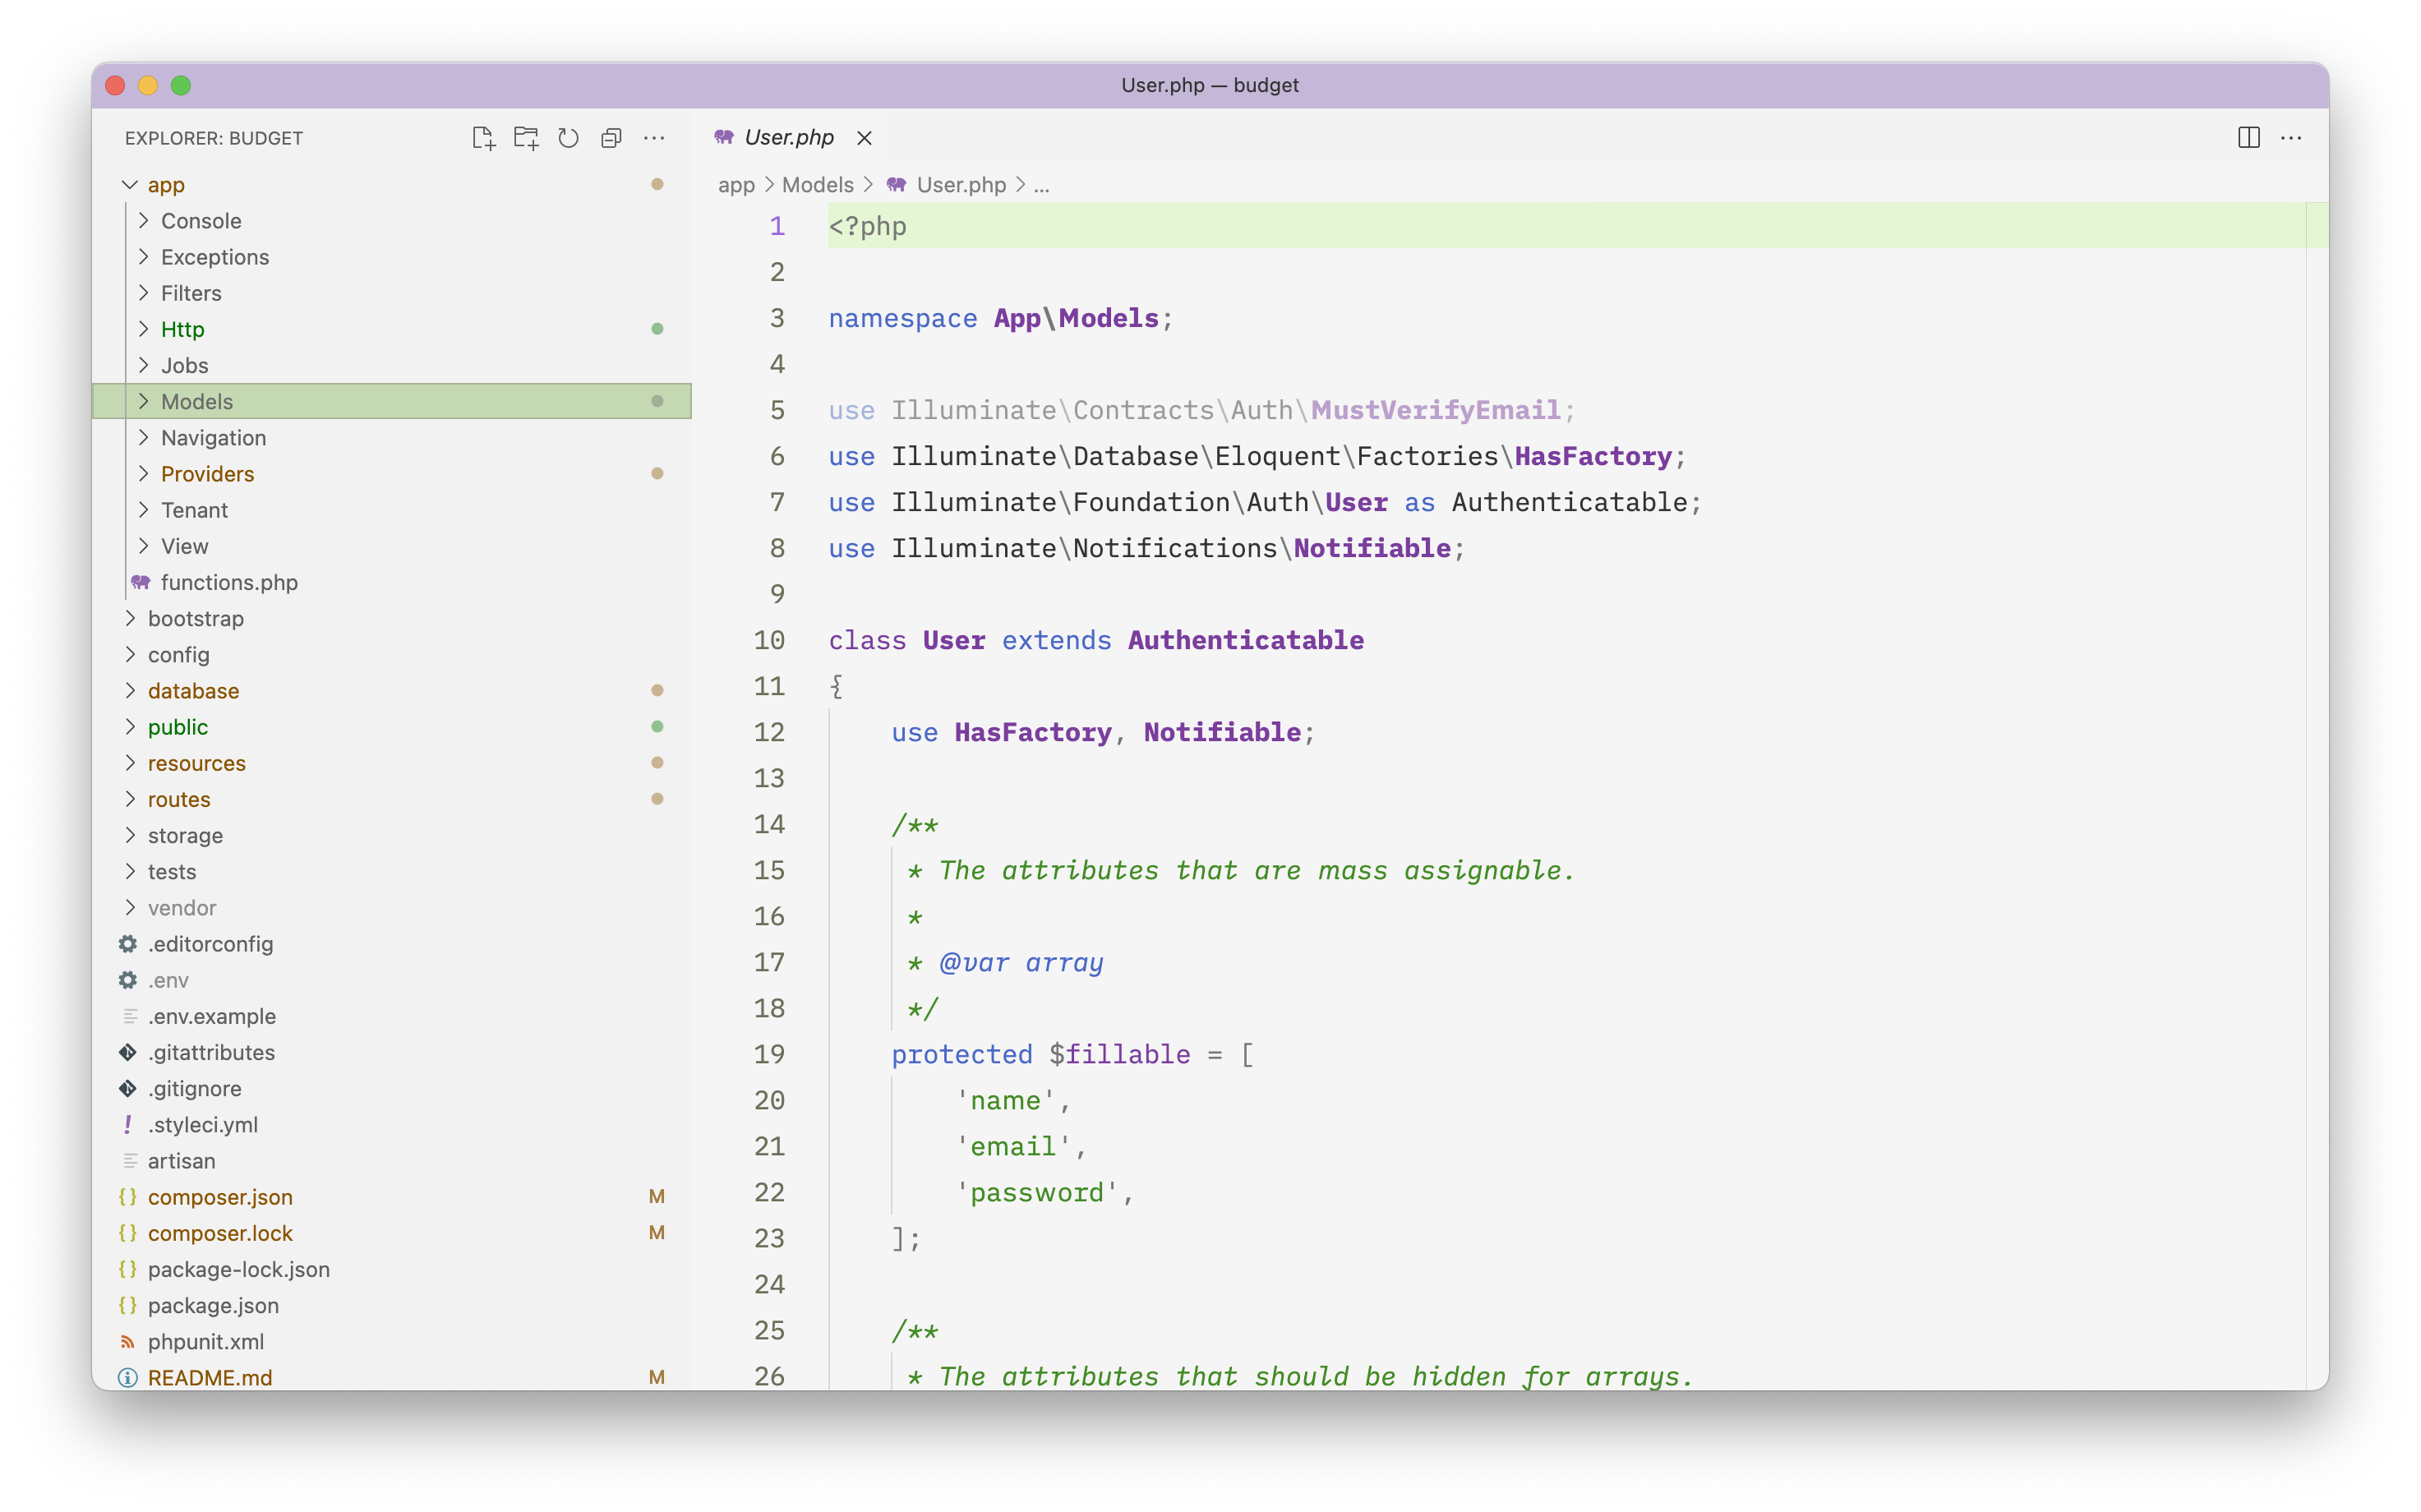This screenshot has height=1512, width=2421.
Task: Open Explorer's more actions ellipsis menu
Action: (x=654, y=138)
